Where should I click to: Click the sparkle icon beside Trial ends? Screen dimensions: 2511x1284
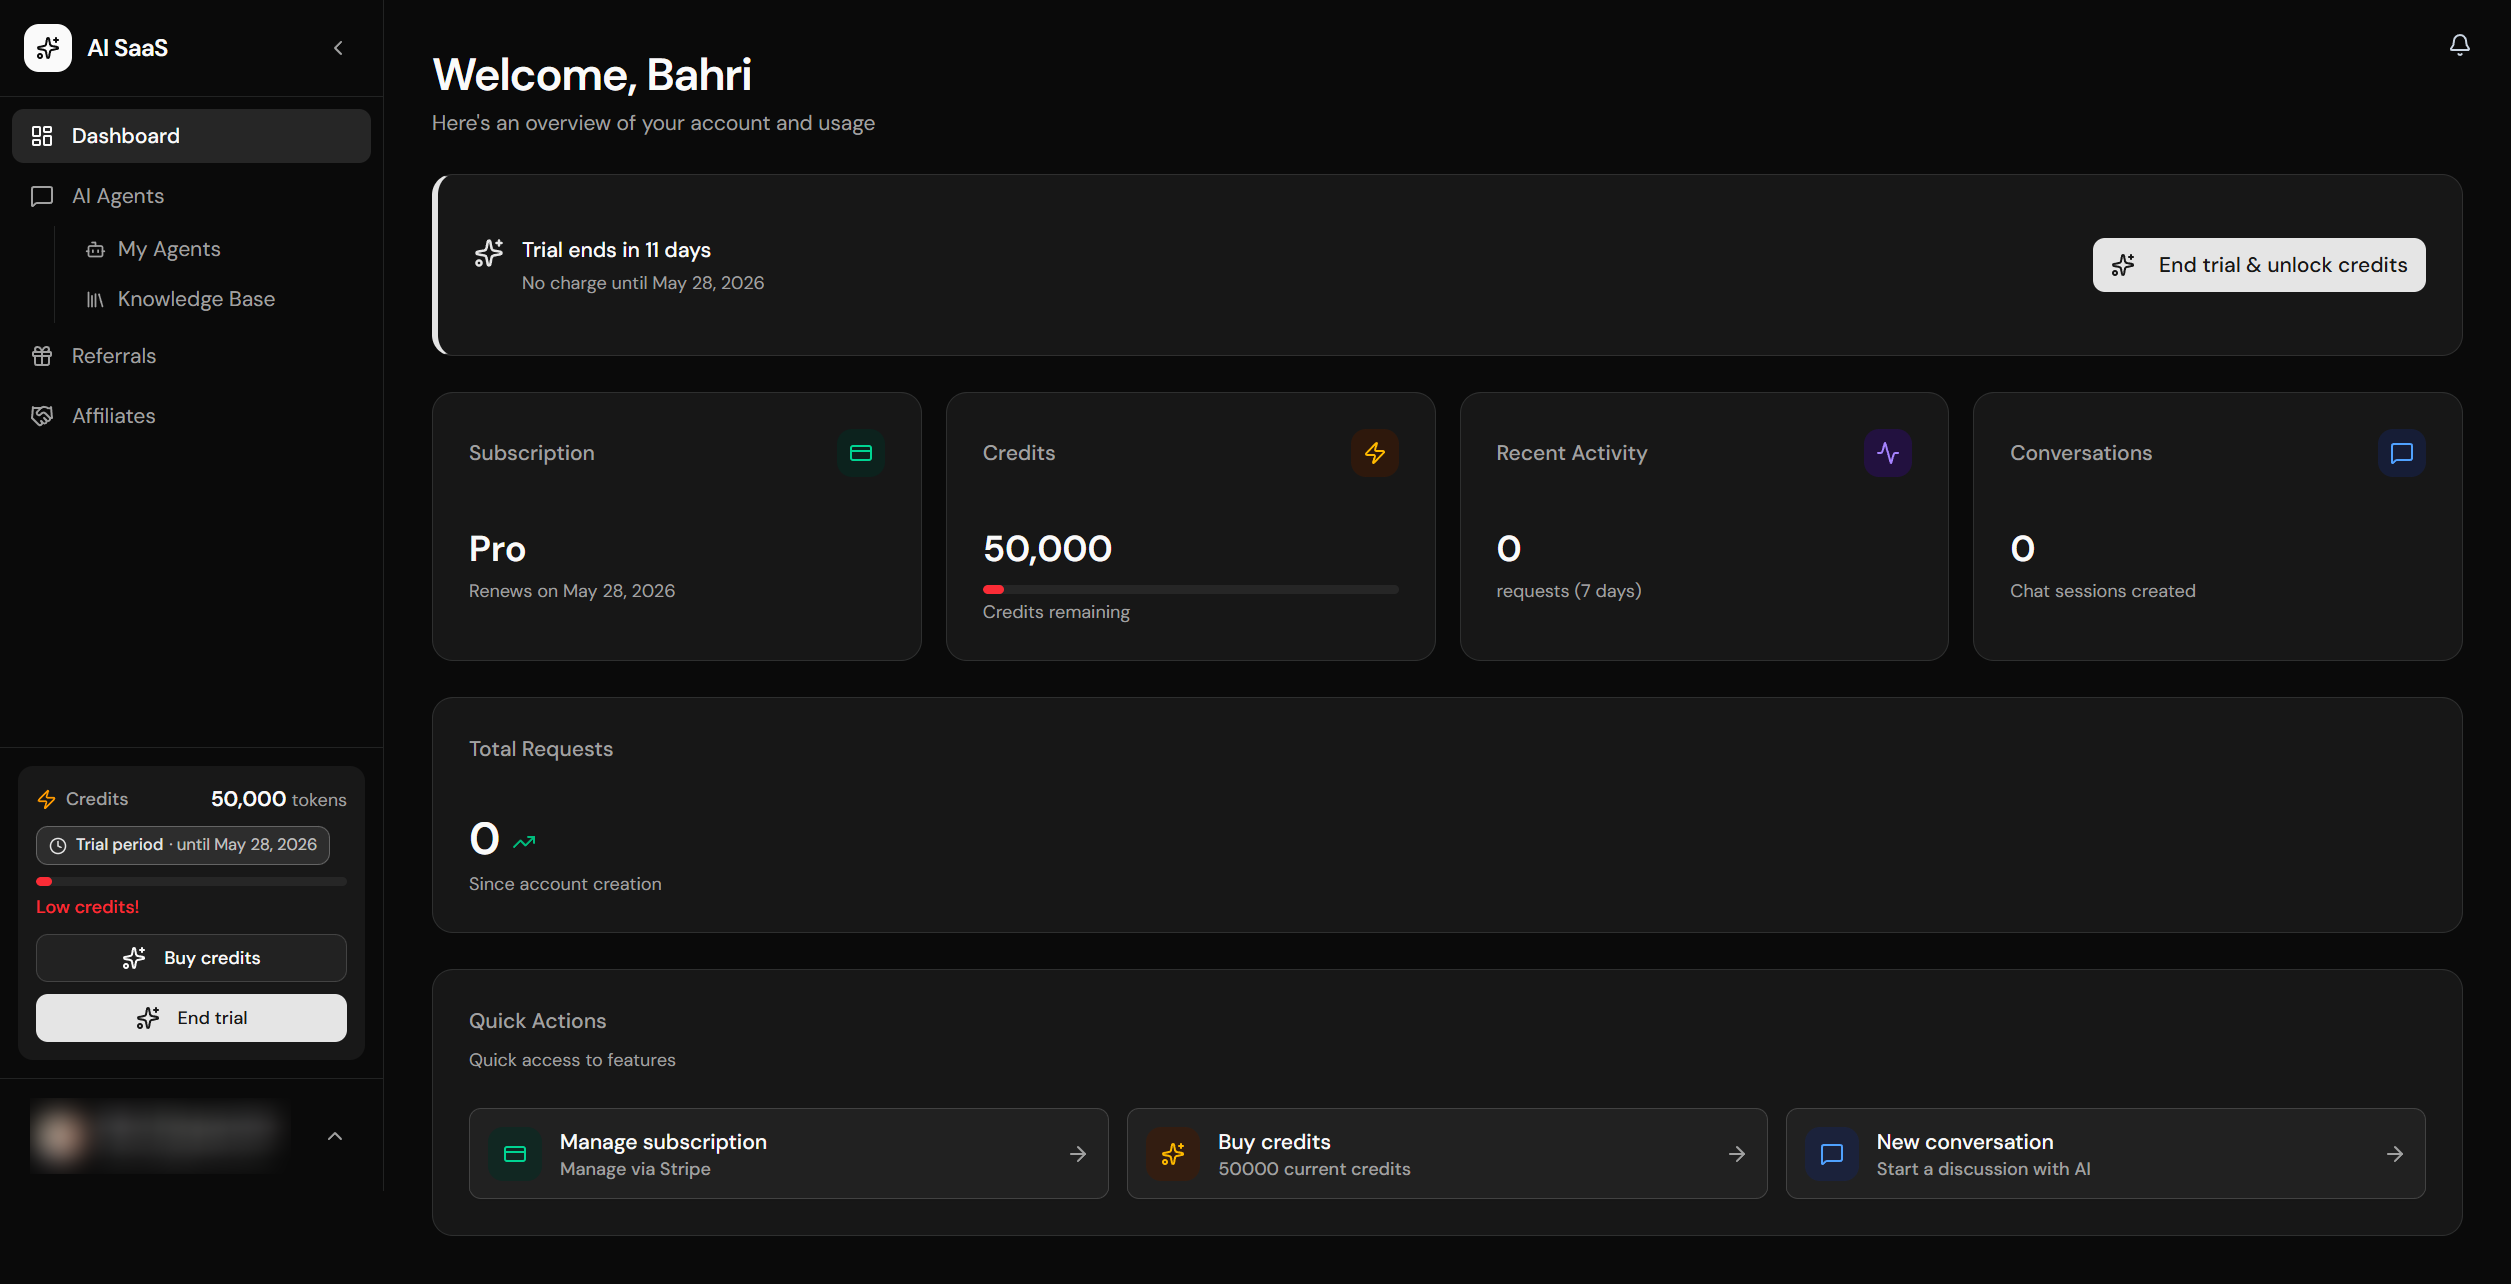(489, 254)
